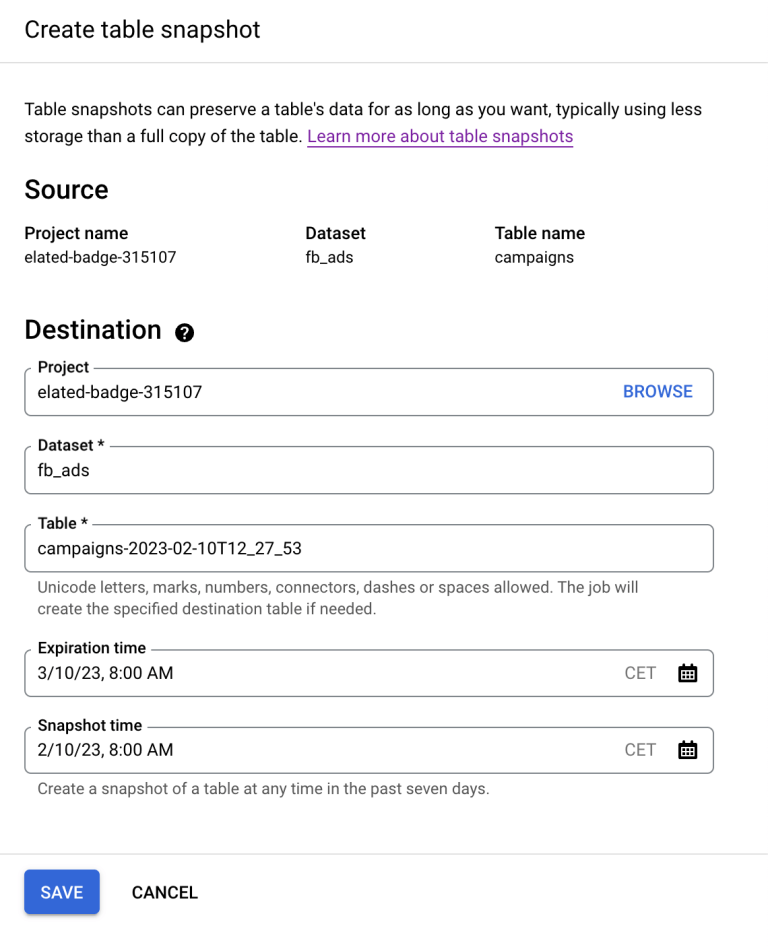The image size is (768, 947).
Task: Click the CET timezone label for Snapshot time
Action: (639, 749)
